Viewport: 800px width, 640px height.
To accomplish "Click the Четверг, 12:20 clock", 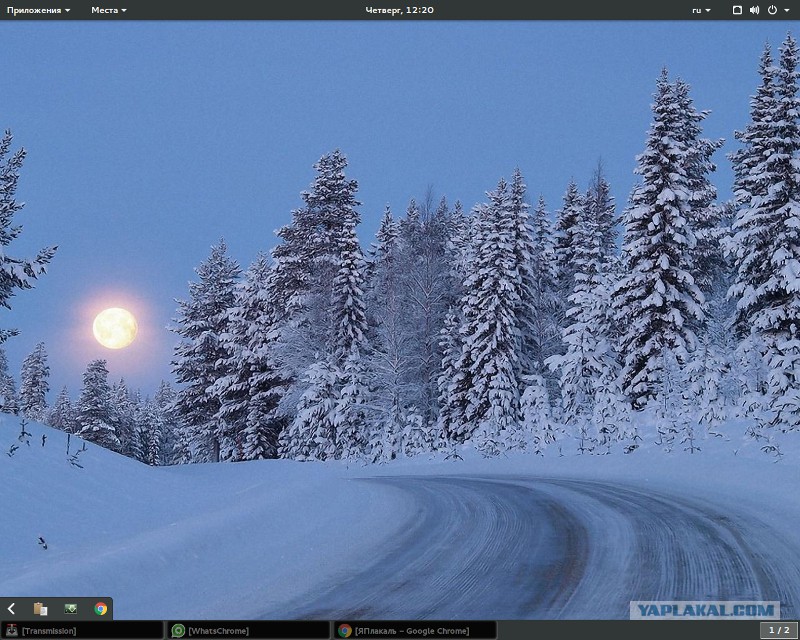I will pyautogui.click(x=399, y=10).
